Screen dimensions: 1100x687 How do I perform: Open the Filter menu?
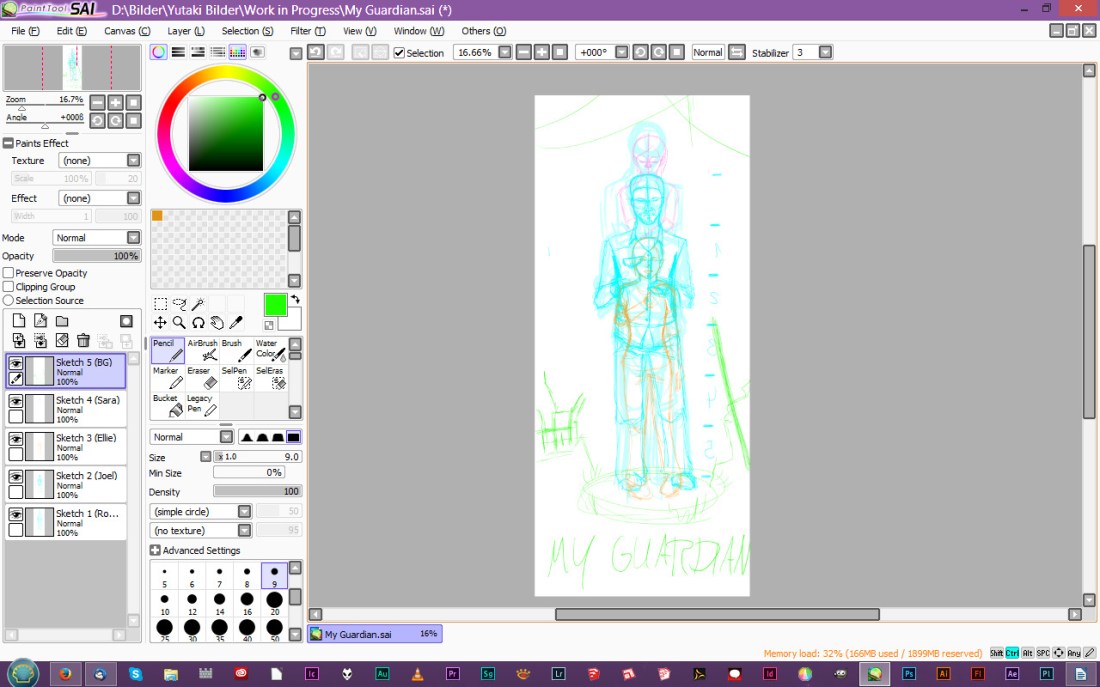[300, 31]
